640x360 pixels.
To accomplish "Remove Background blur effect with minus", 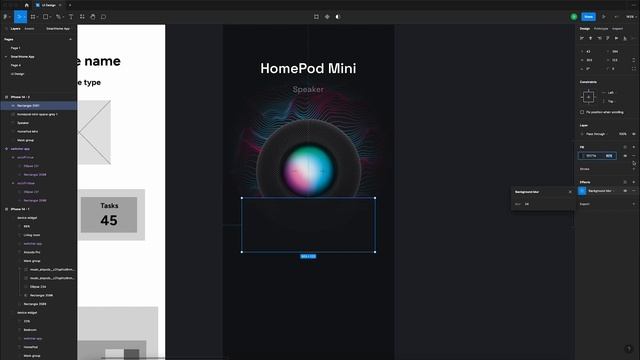I will 633,191.
